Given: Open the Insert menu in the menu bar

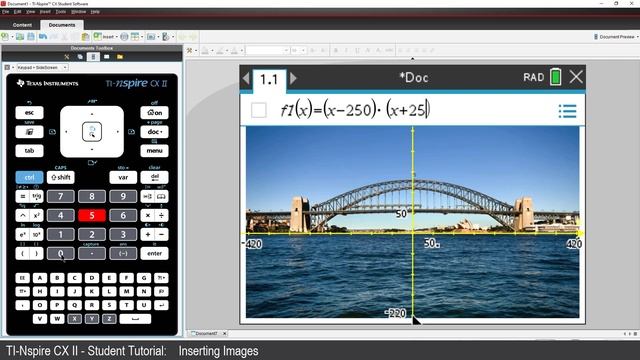Looking at the screenshot, I should click(x=45, y=12).
